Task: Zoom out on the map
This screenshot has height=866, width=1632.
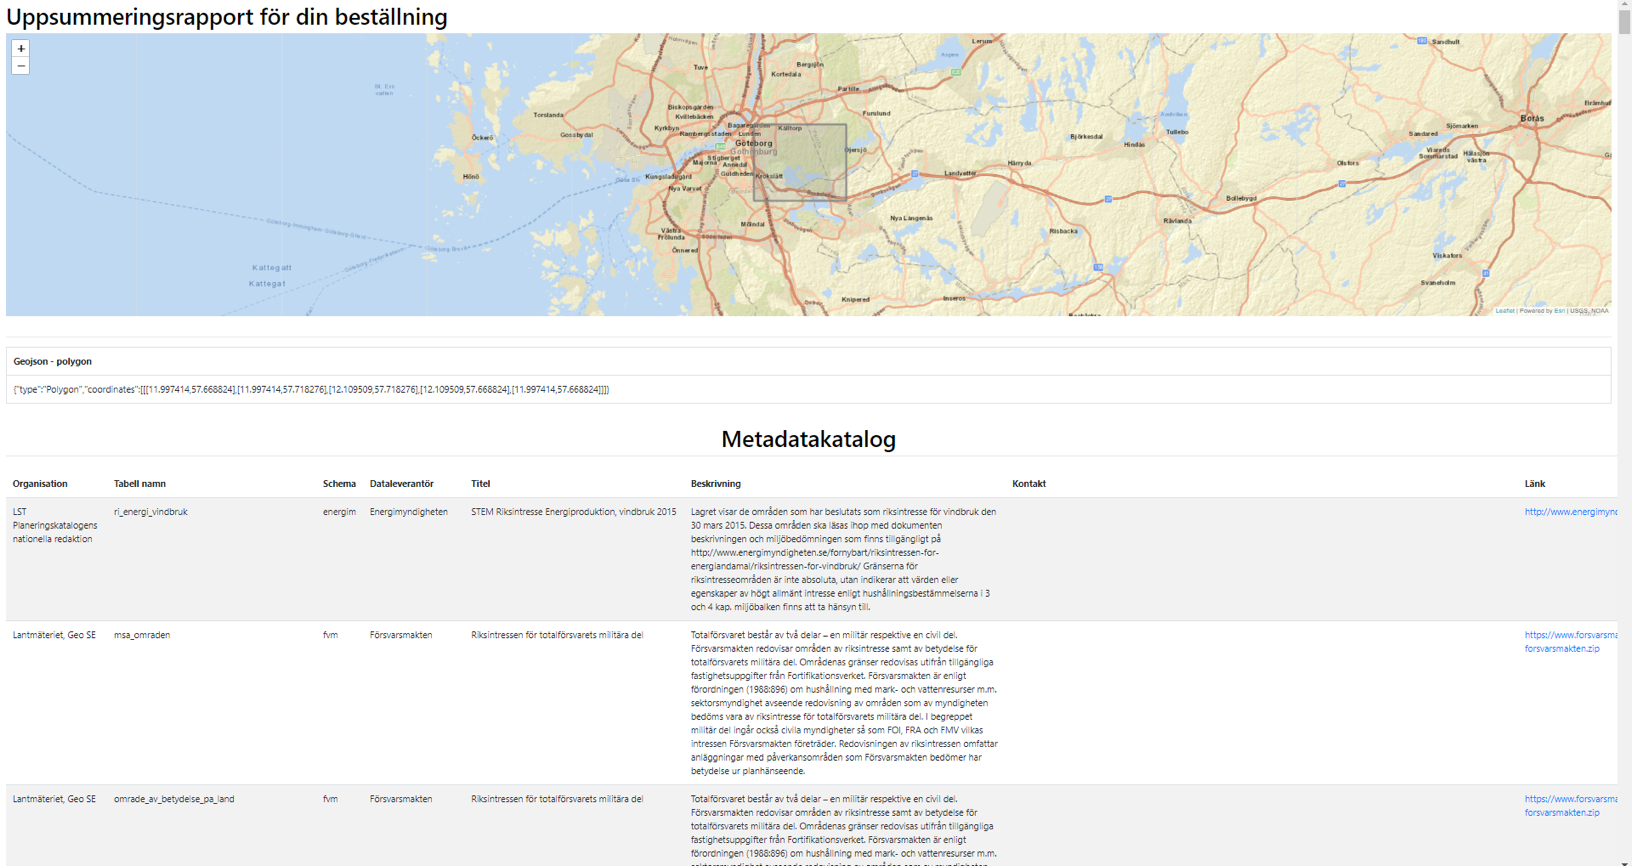Action: click(x=21, y=66)
